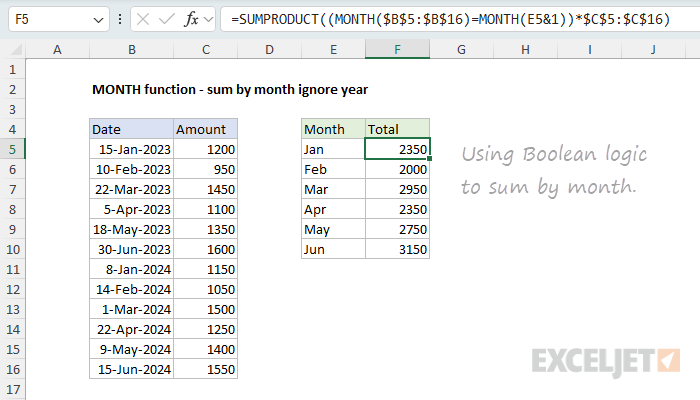Viewport: 700px width, 400px height.
Task: Select cell with date 5-Apr-2023
Action: (132, 209)
